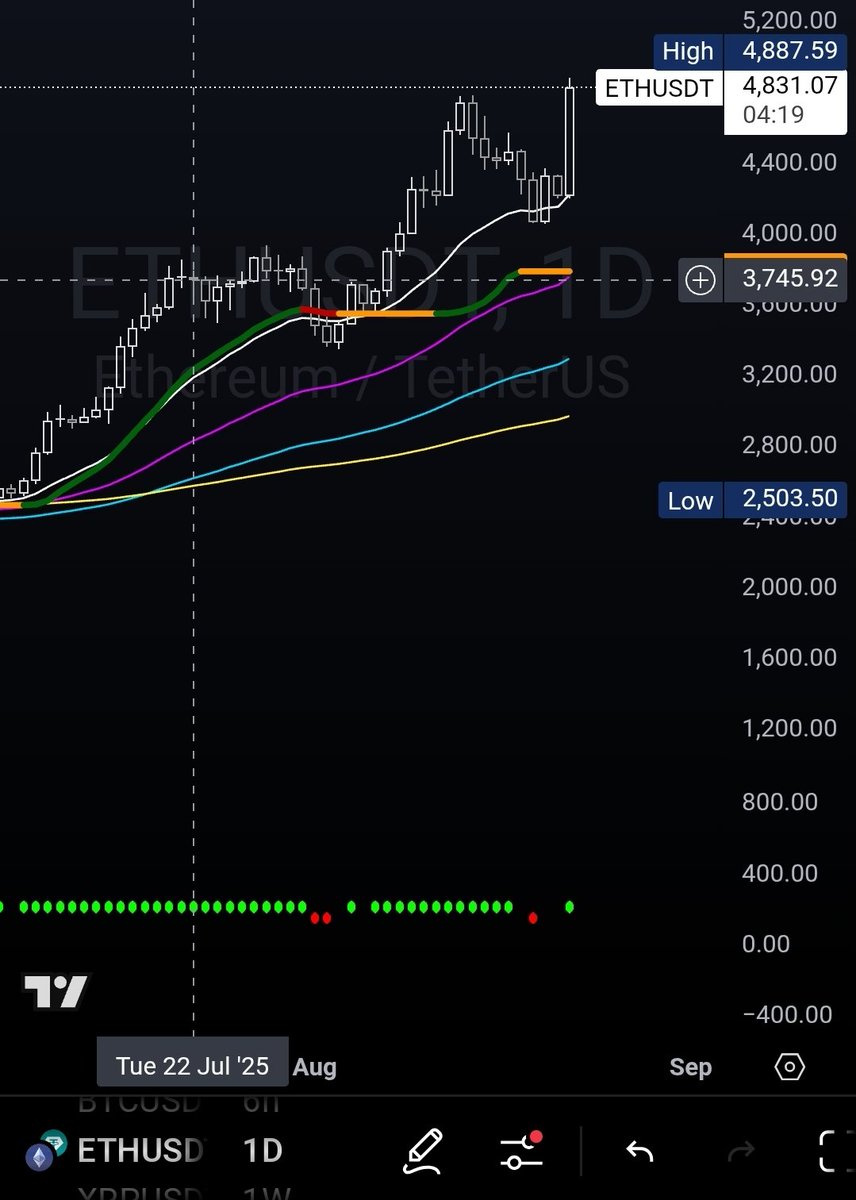Tap the Tue 22 Jul '25 date label
This screenshot has width=856, height=1200.
191,1064
